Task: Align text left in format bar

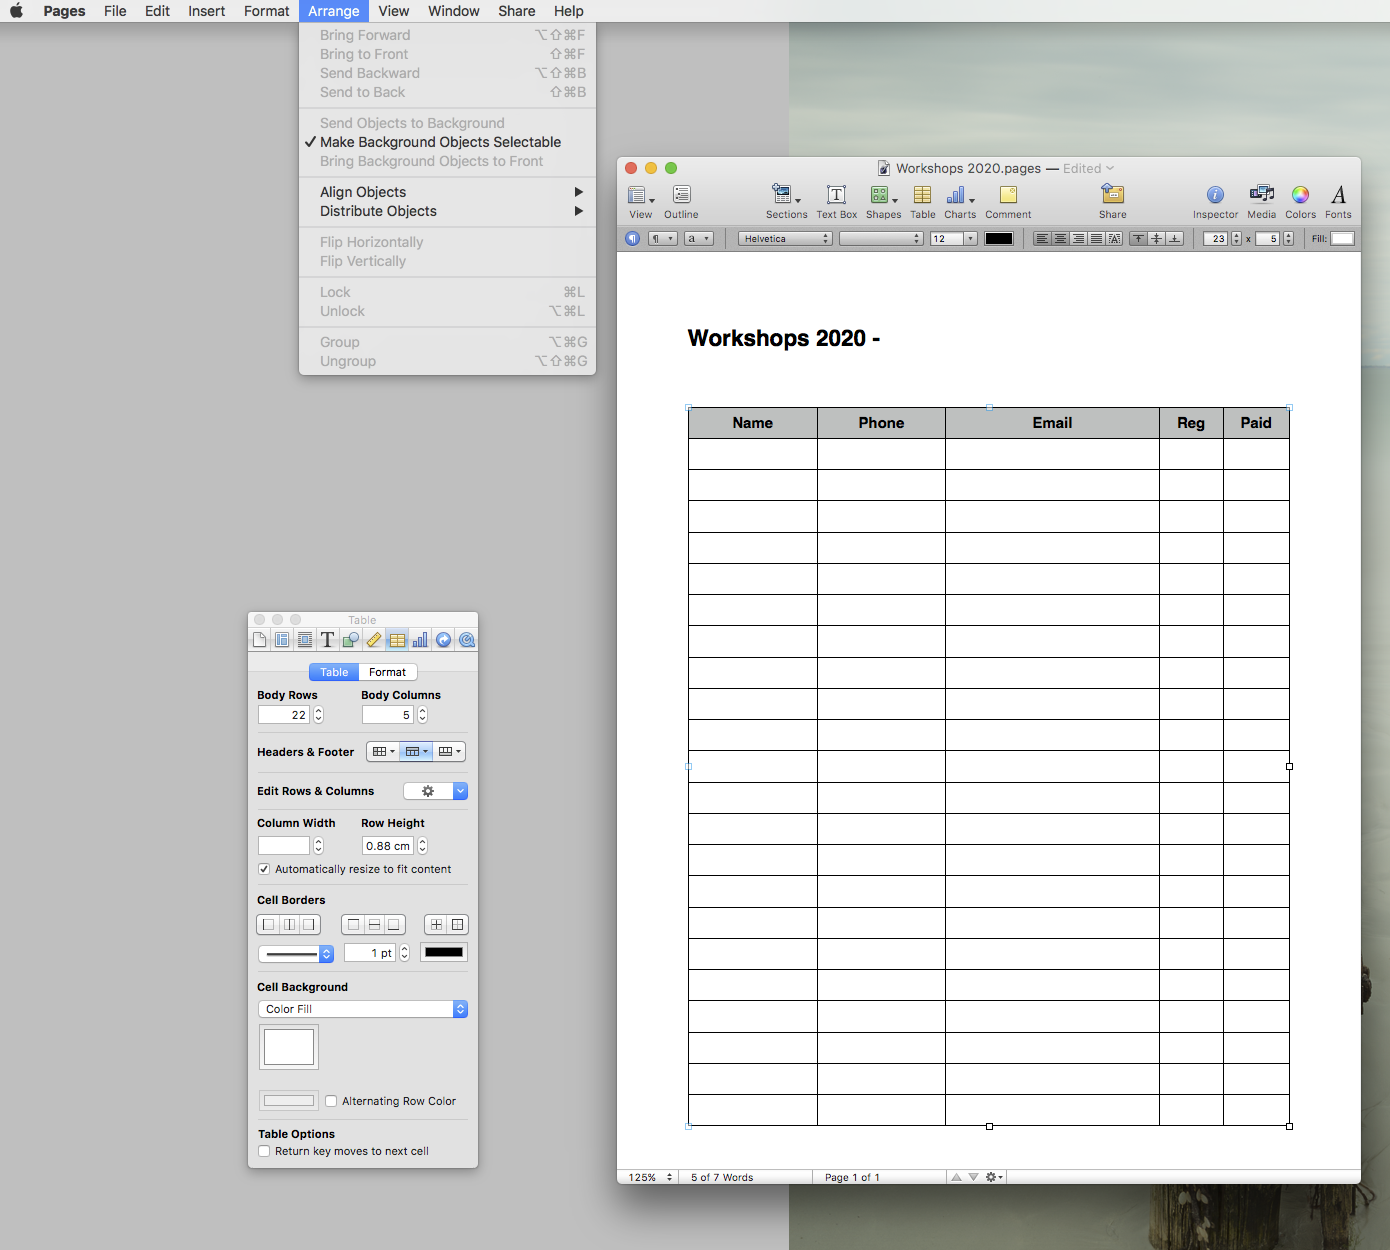Action: [1042, 239]
